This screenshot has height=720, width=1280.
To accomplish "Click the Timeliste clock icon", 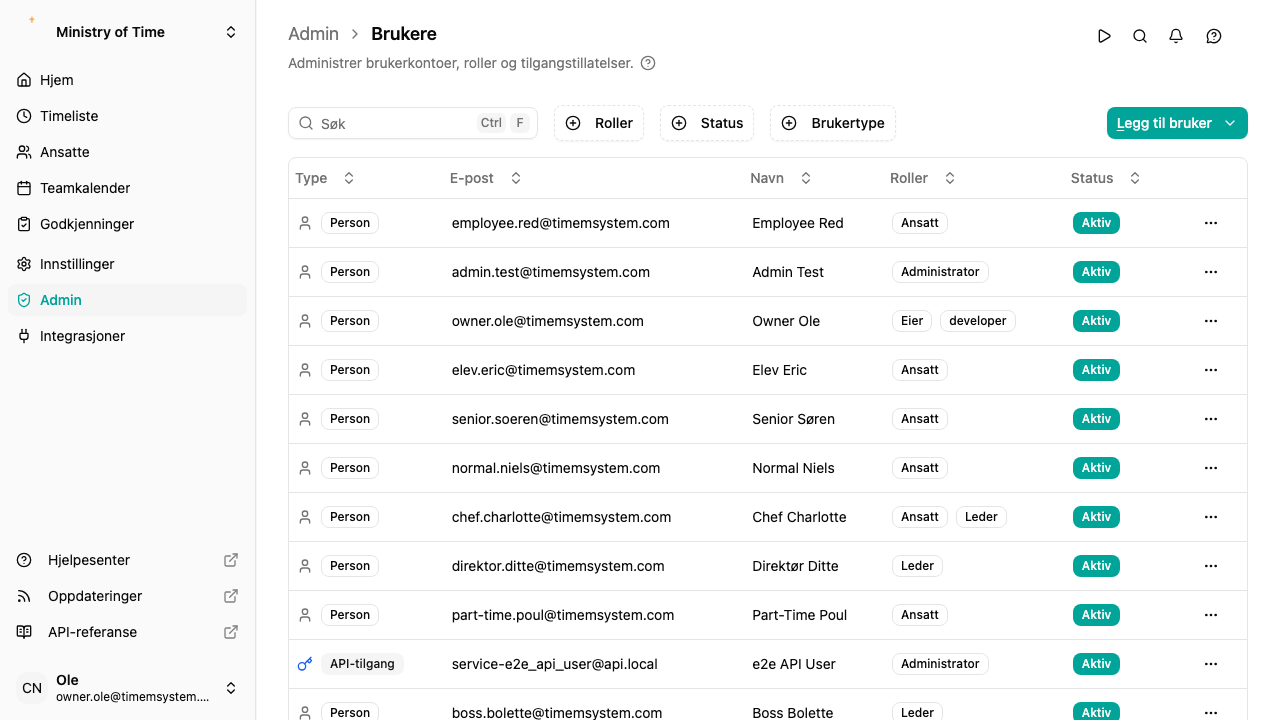I will point(24,116).
